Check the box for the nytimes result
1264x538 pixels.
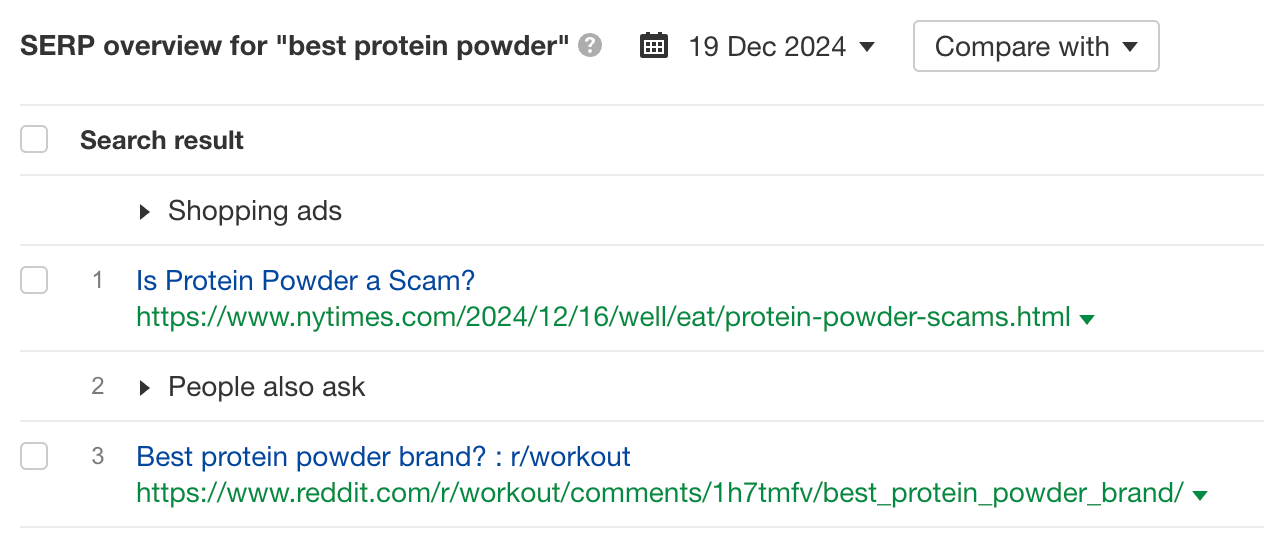(x=34, y=281)
